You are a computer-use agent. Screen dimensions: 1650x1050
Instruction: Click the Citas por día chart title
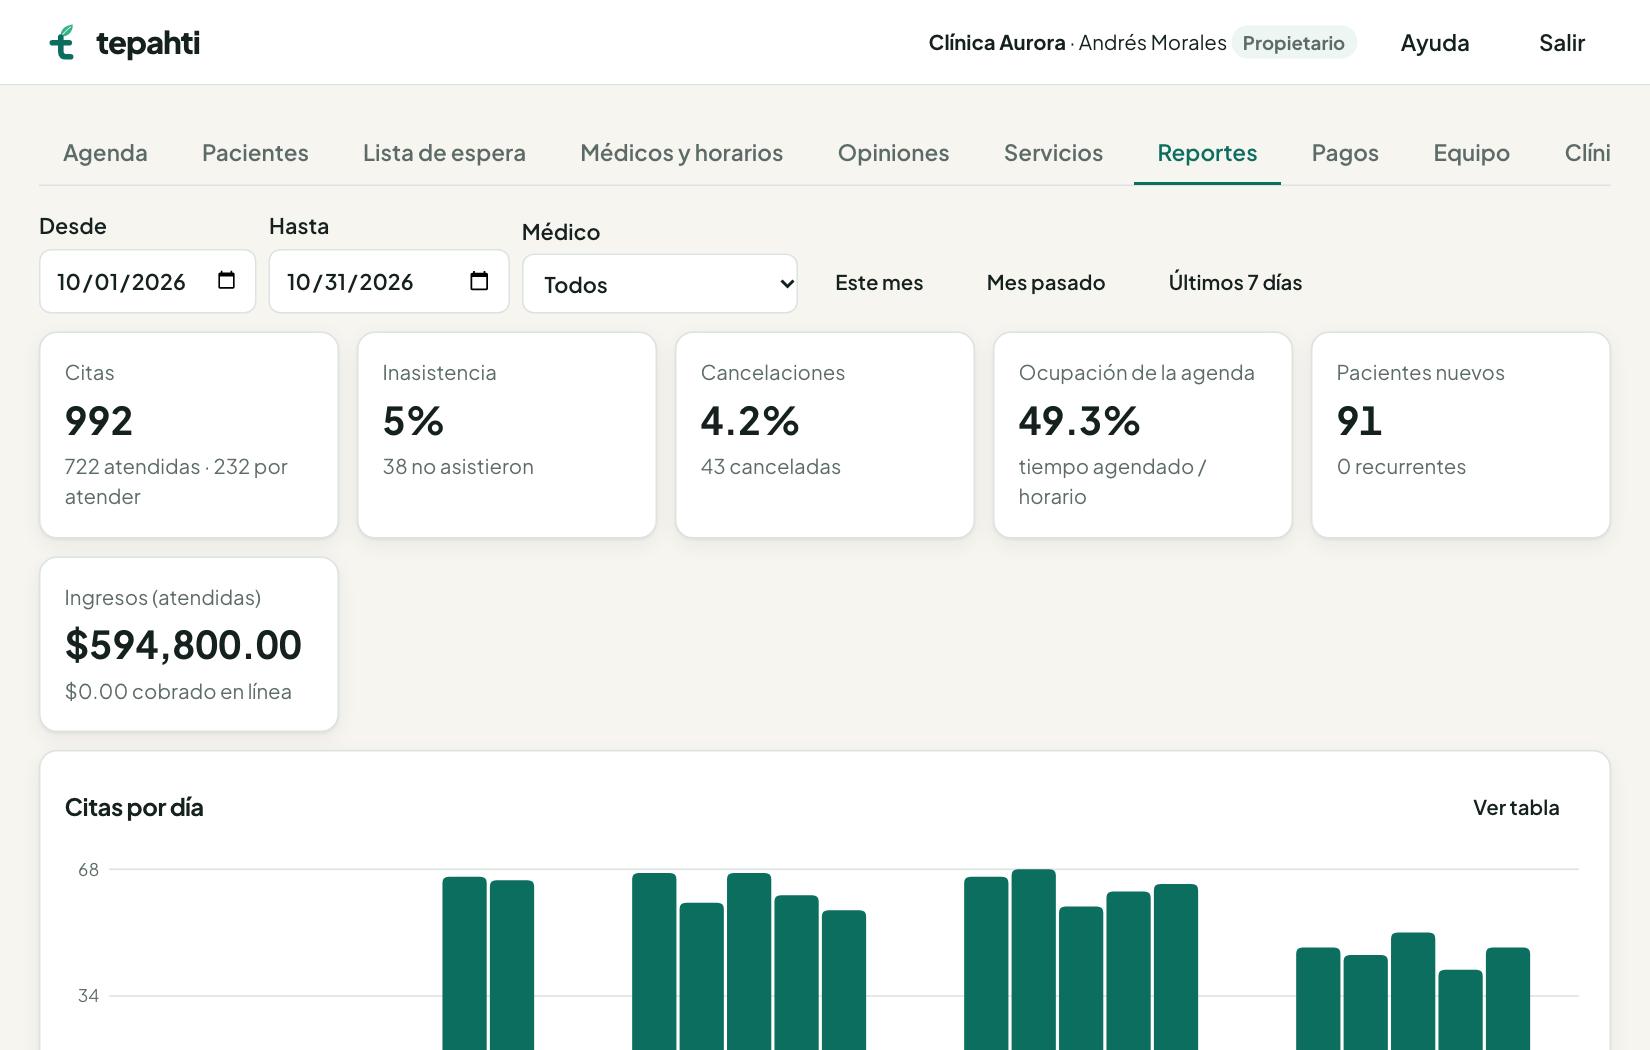(x=134, y=807)
